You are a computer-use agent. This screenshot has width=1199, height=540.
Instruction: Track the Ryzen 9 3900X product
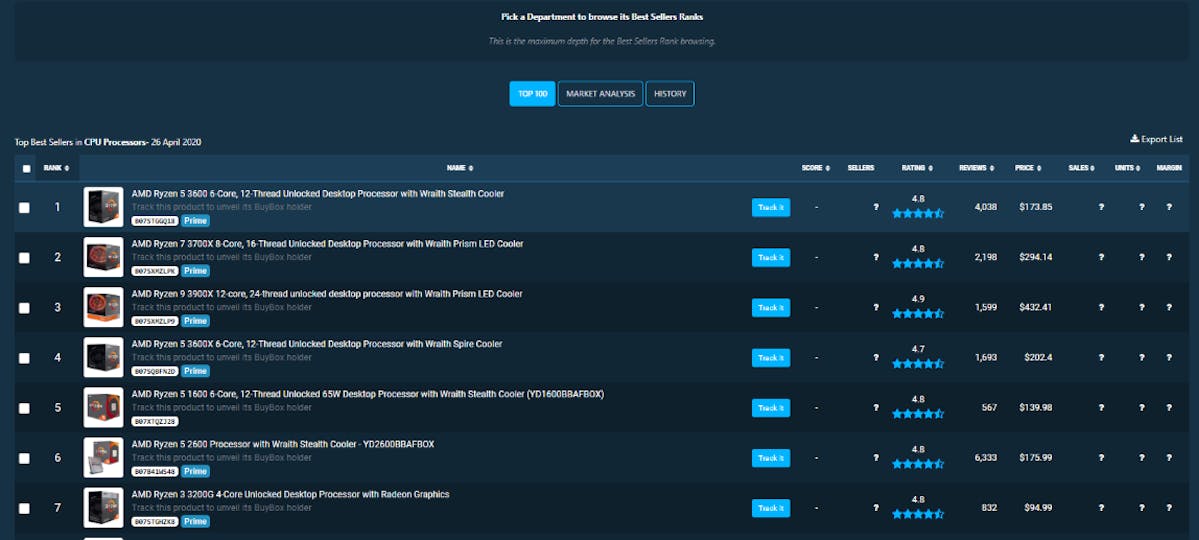tap(771, 307)
